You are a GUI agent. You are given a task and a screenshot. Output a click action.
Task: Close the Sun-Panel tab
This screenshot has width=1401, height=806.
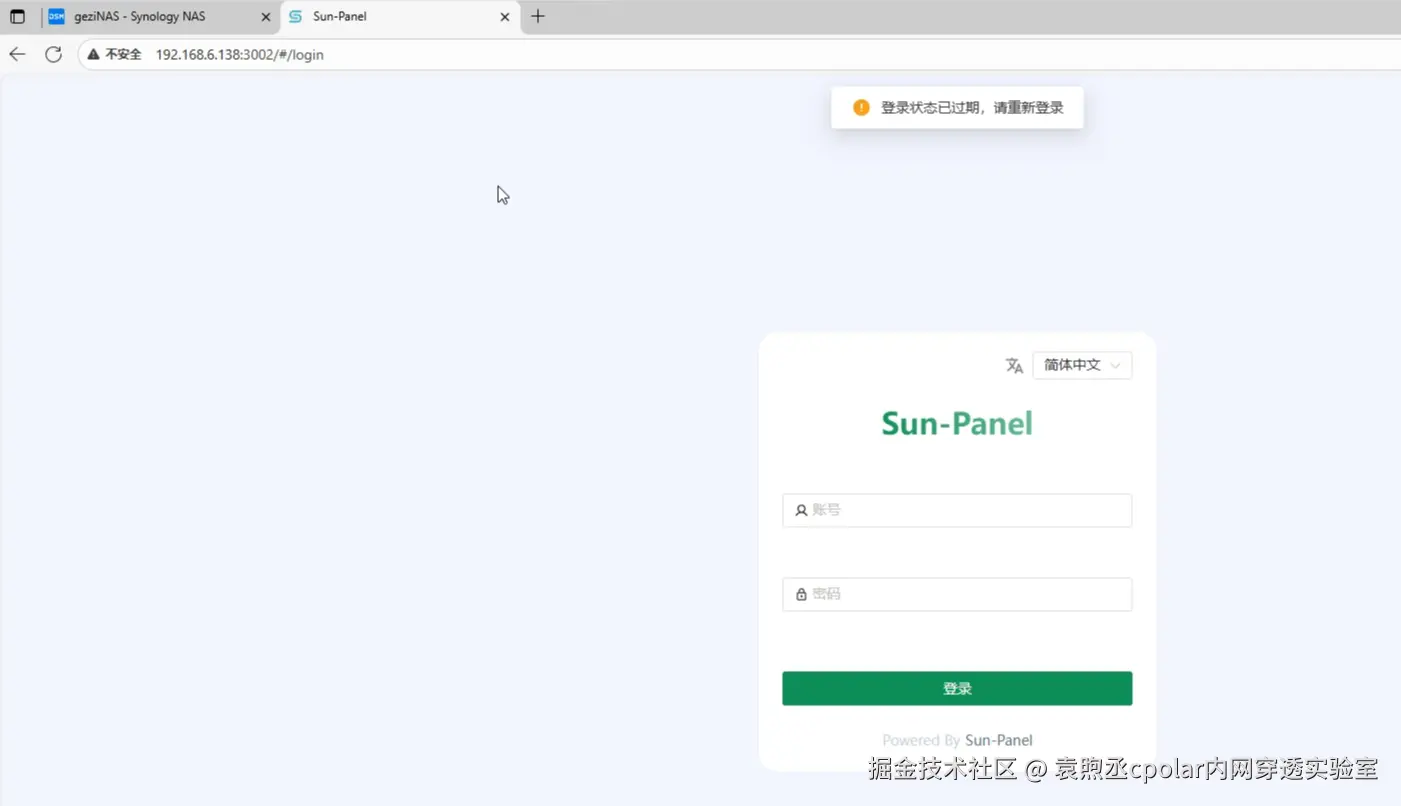(505, 17)
